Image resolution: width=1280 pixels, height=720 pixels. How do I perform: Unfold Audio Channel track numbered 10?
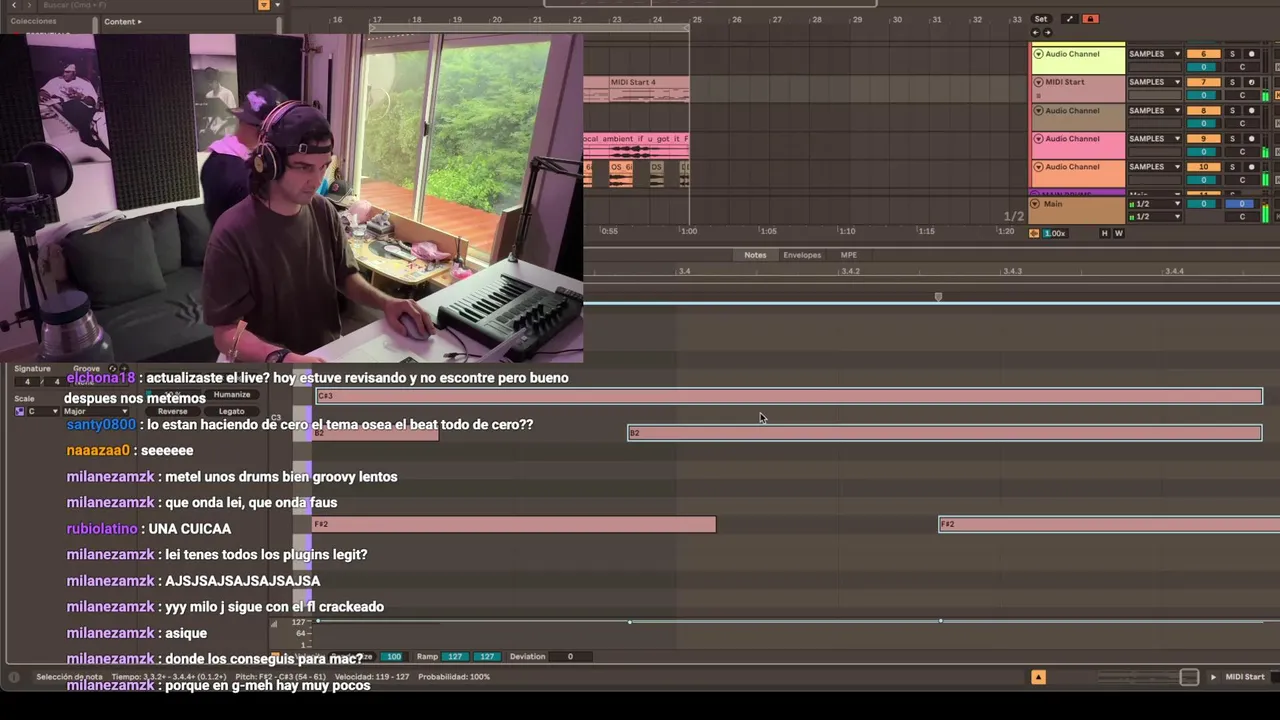1038,167
